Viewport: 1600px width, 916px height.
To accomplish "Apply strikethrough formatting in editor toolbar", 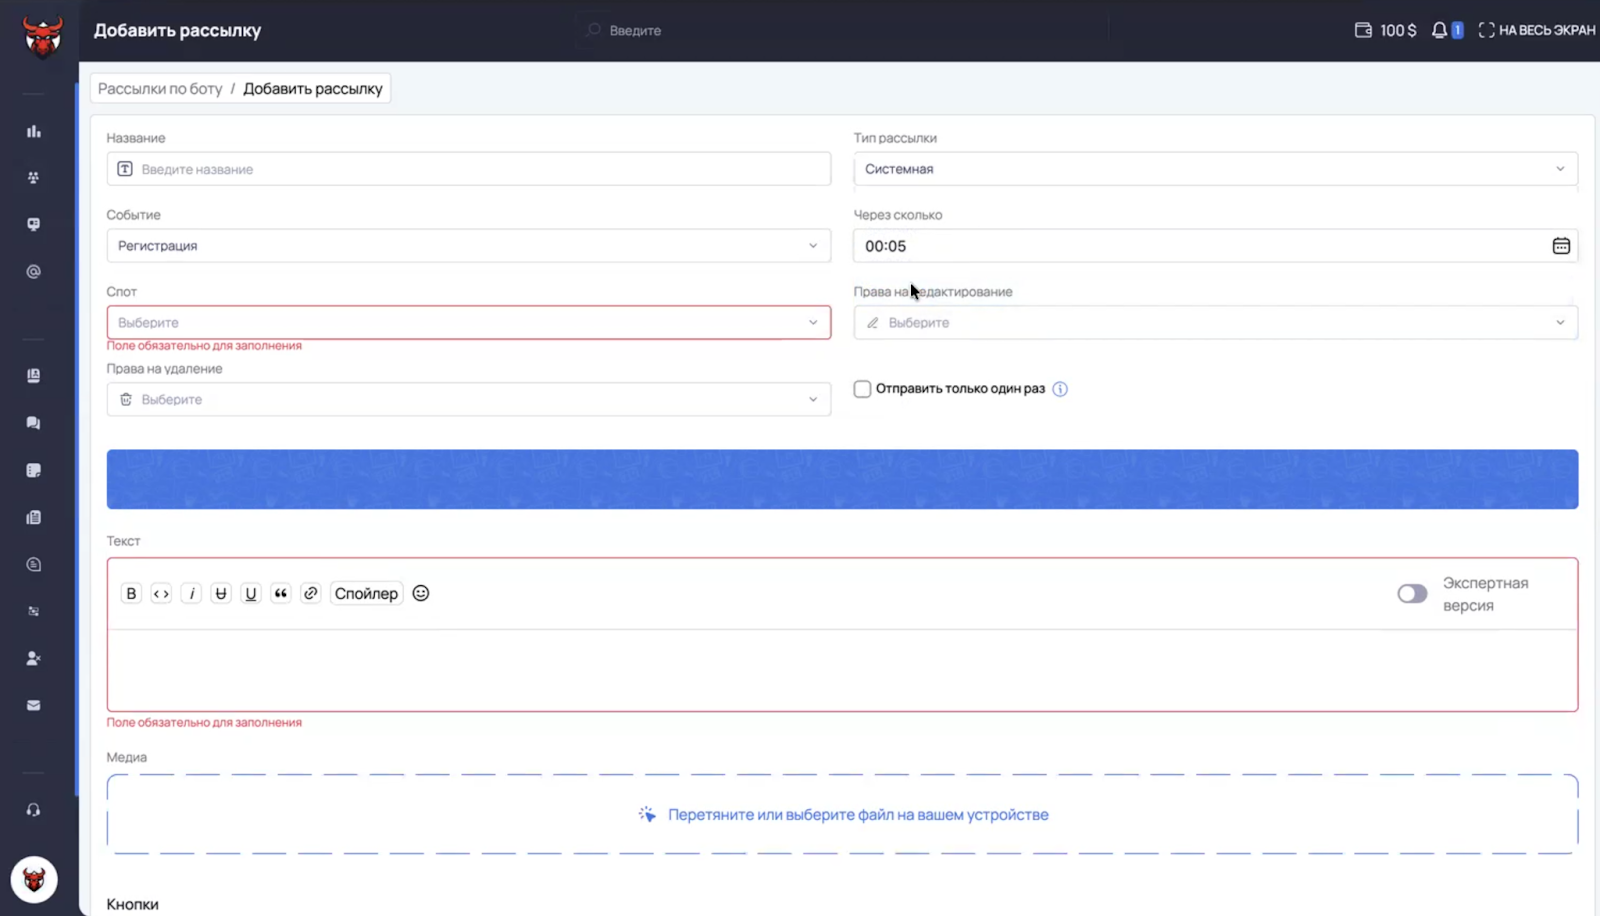I will click(x=221, y=593).
